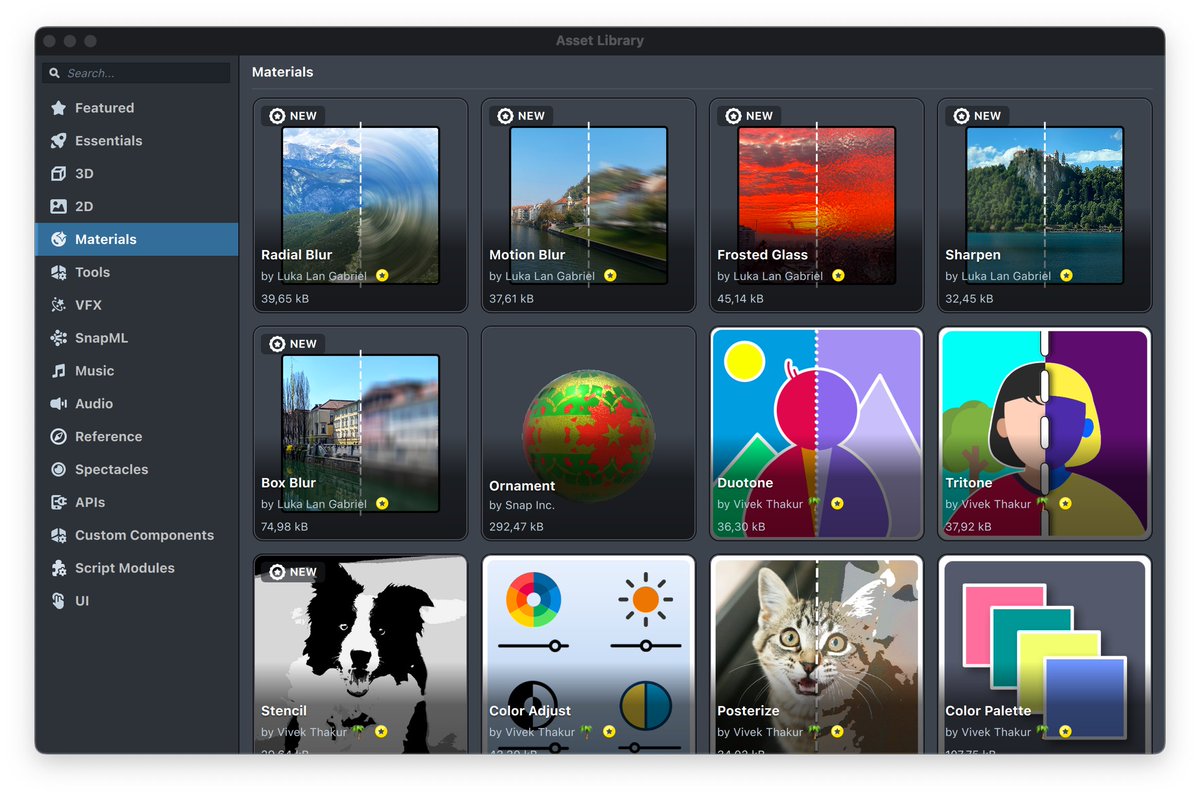Click the APIs icon
The width and height of the screenshot is (1200, 797).
tap(58, 502)
